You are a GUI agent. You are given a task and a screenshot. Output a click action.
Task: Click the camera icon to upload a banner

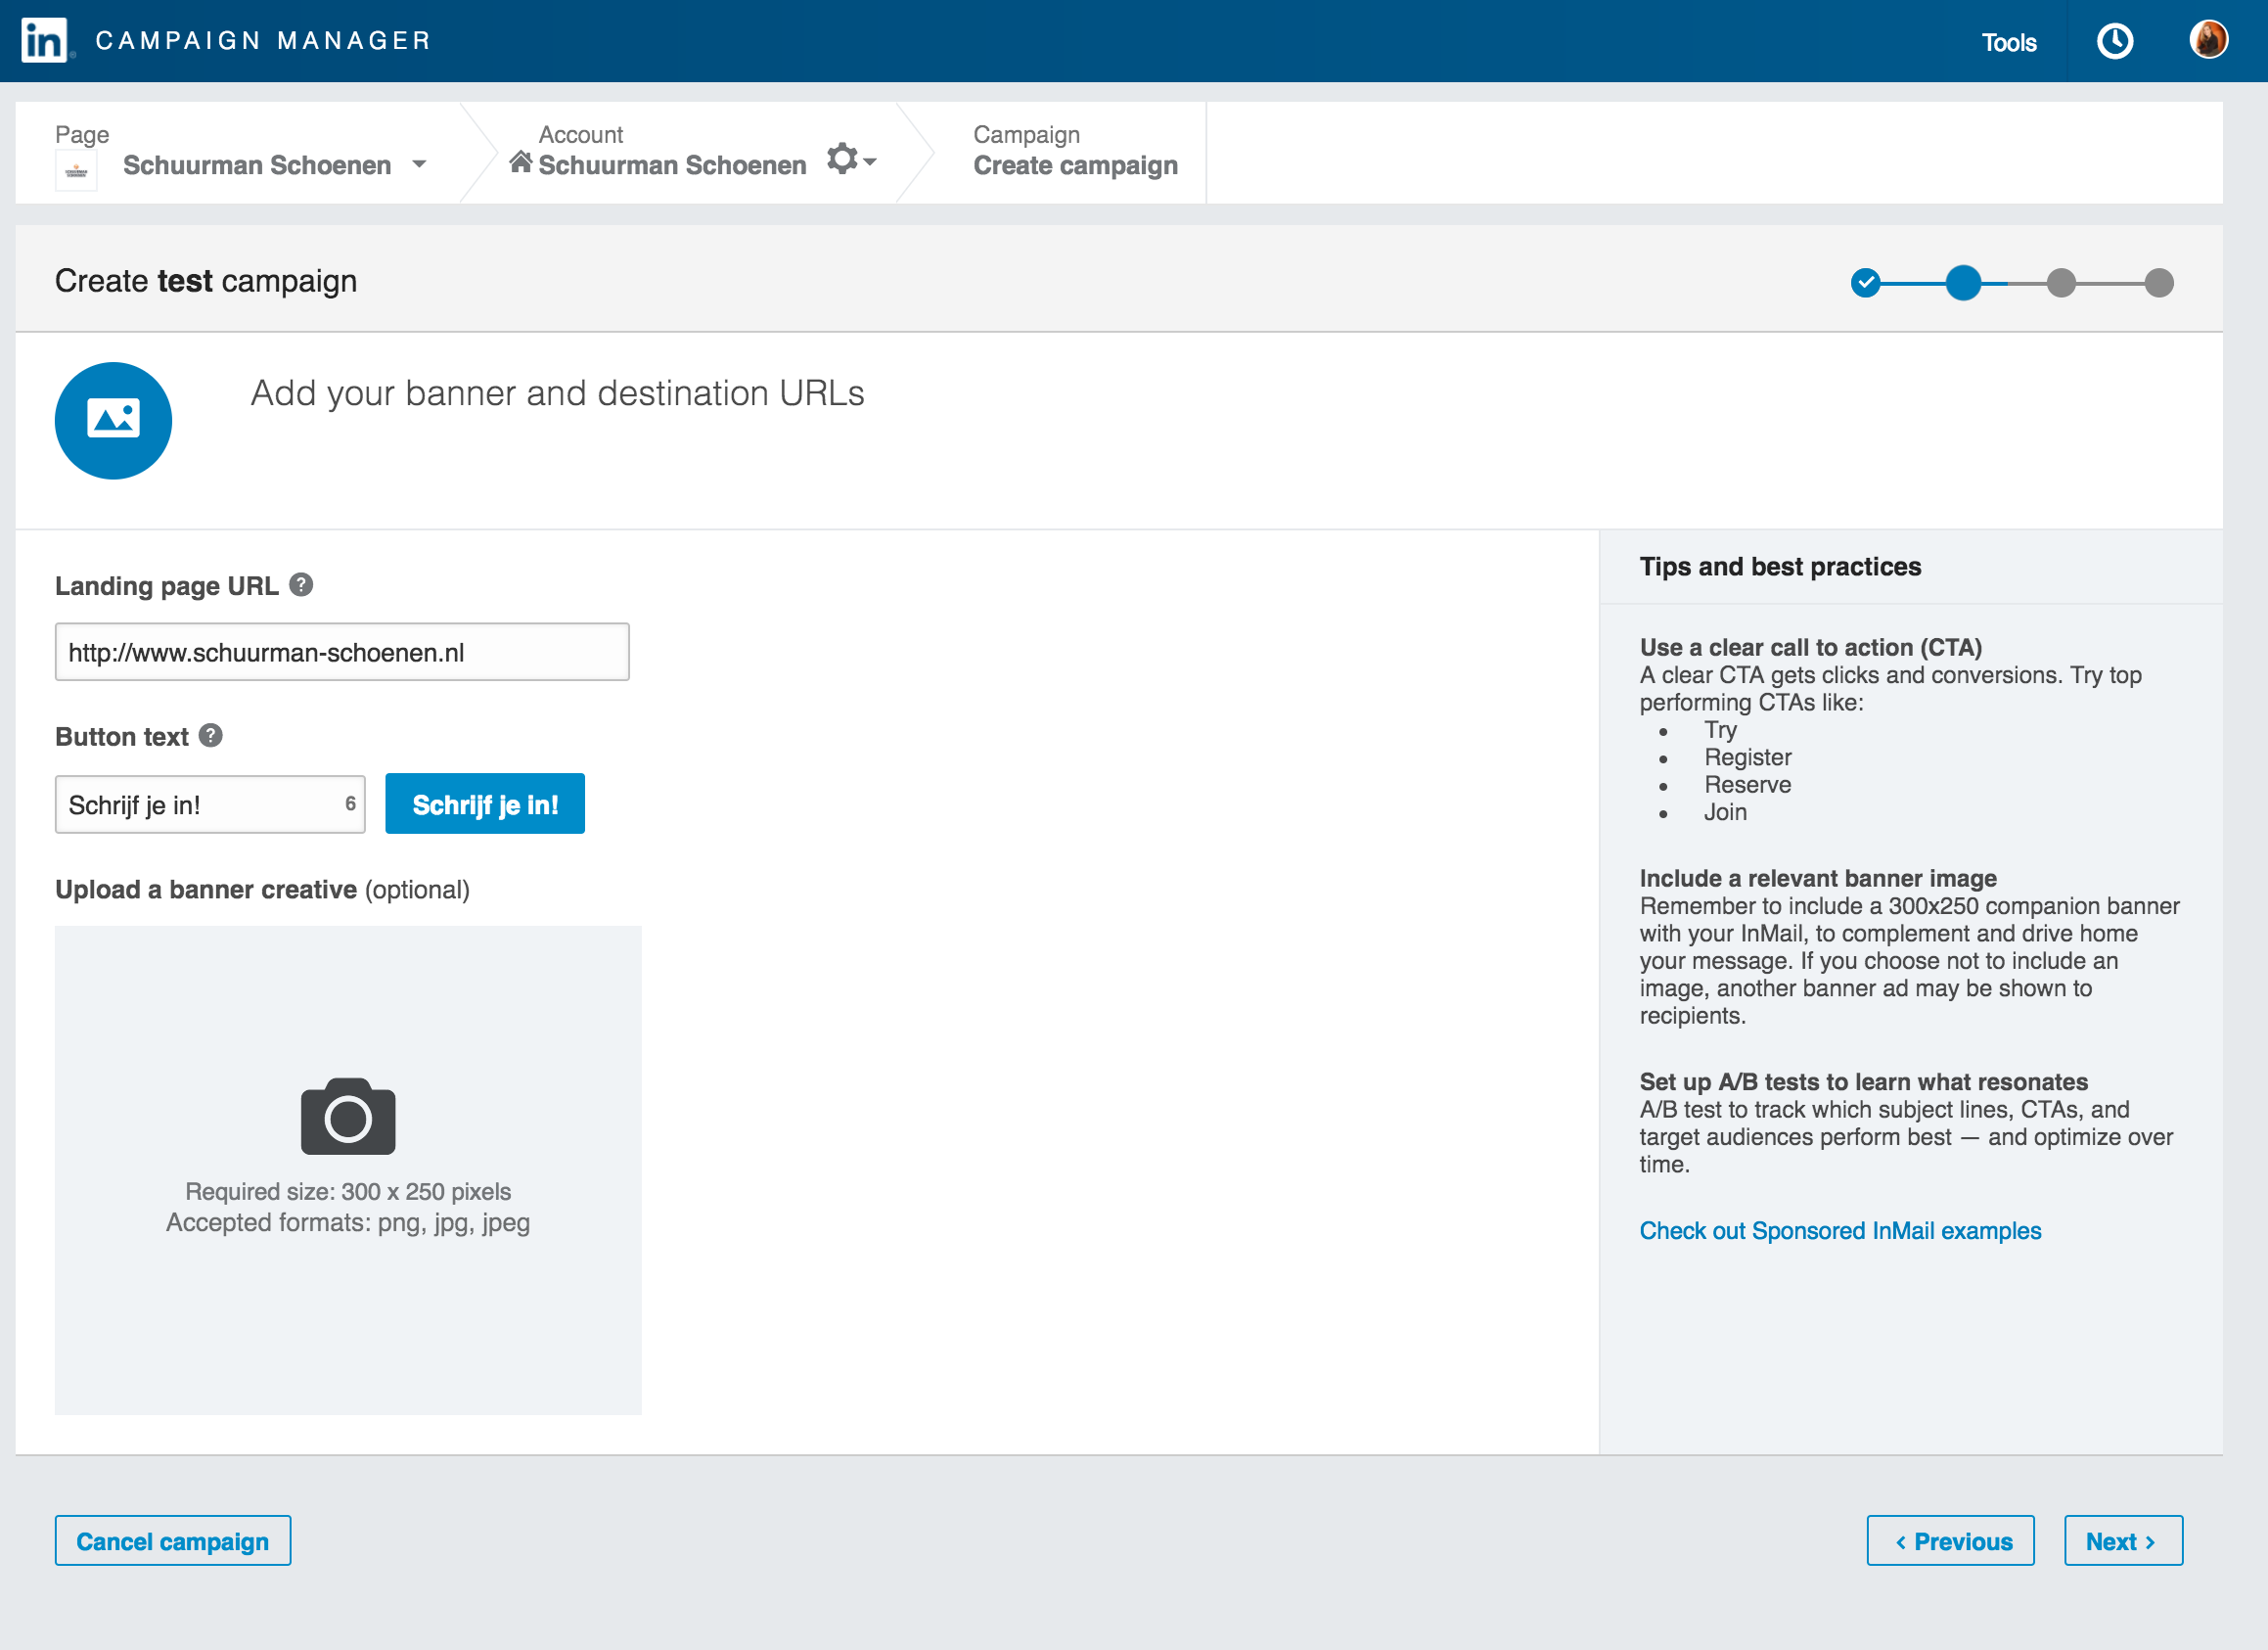pyautogui.click(x=348, y=1116)
